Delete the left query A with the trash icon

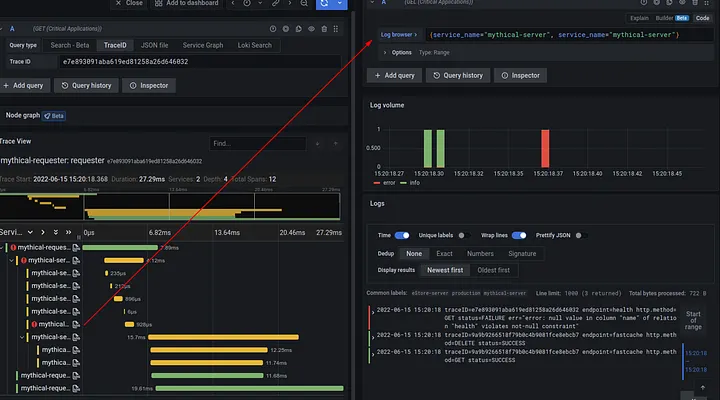point(324,29)
